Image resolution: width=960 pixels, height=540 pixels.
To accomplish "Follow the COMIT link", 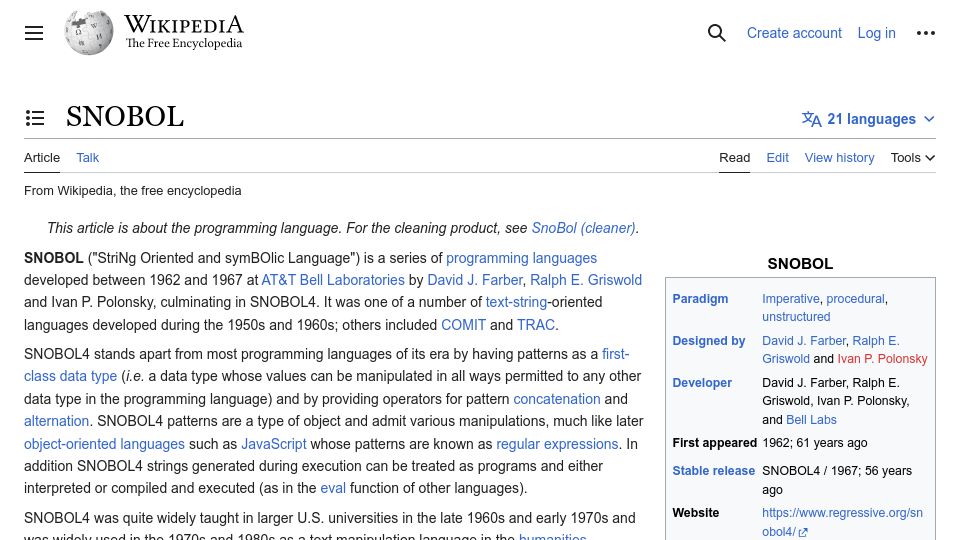I will [463, 324].
